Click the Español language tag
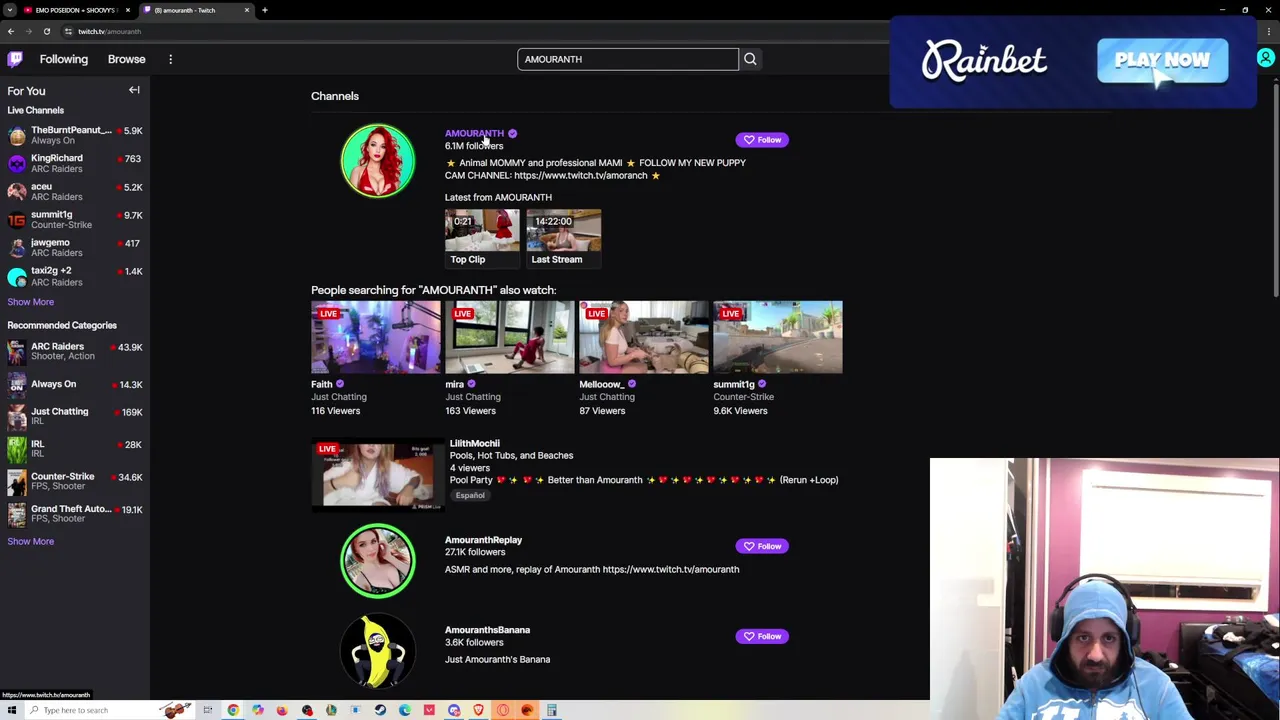 pyautogui.click(x=470, y=495)
